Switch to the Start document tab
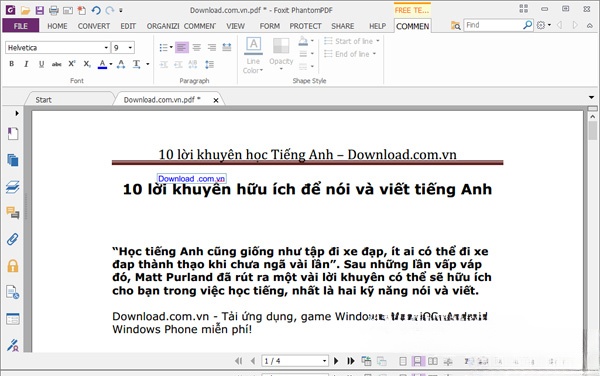Image resolution: width=600 pixels, height=376 pixels. 43,100
